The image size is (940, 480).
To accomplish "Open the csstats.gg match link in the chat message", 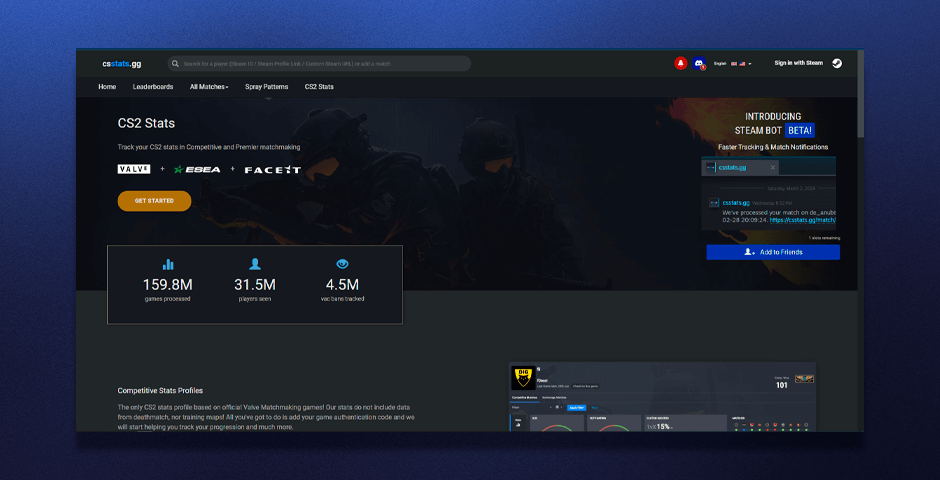I will click(803, 220).
